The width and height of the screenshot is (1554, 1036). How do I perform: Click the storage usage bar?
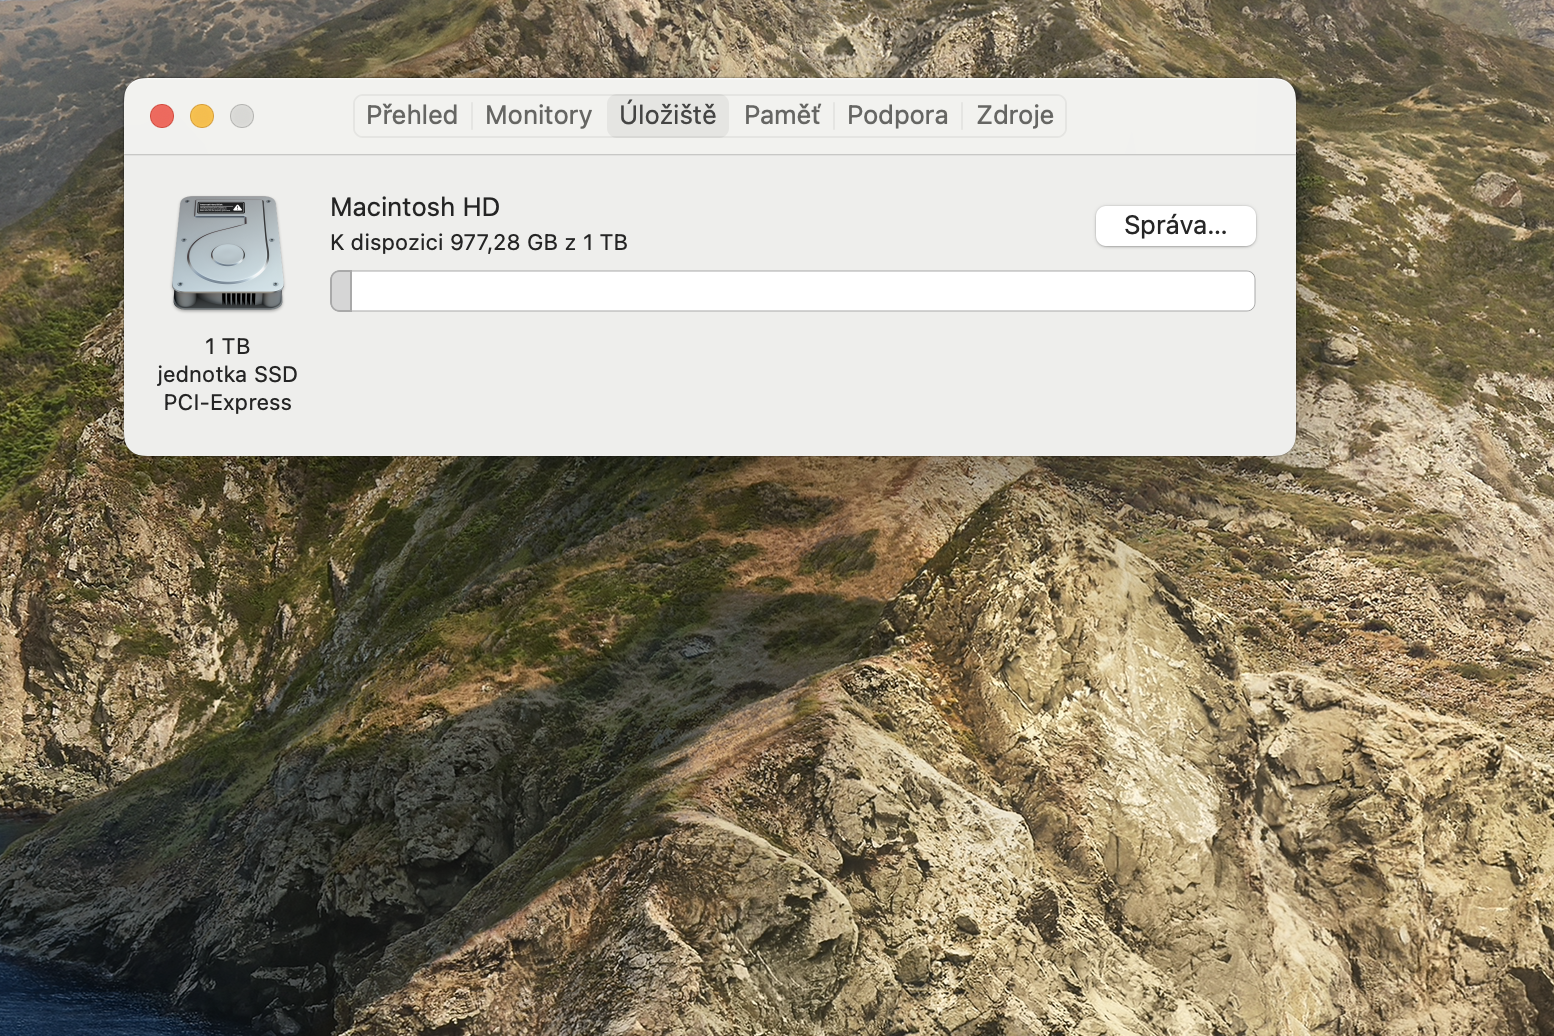point(793,291)
